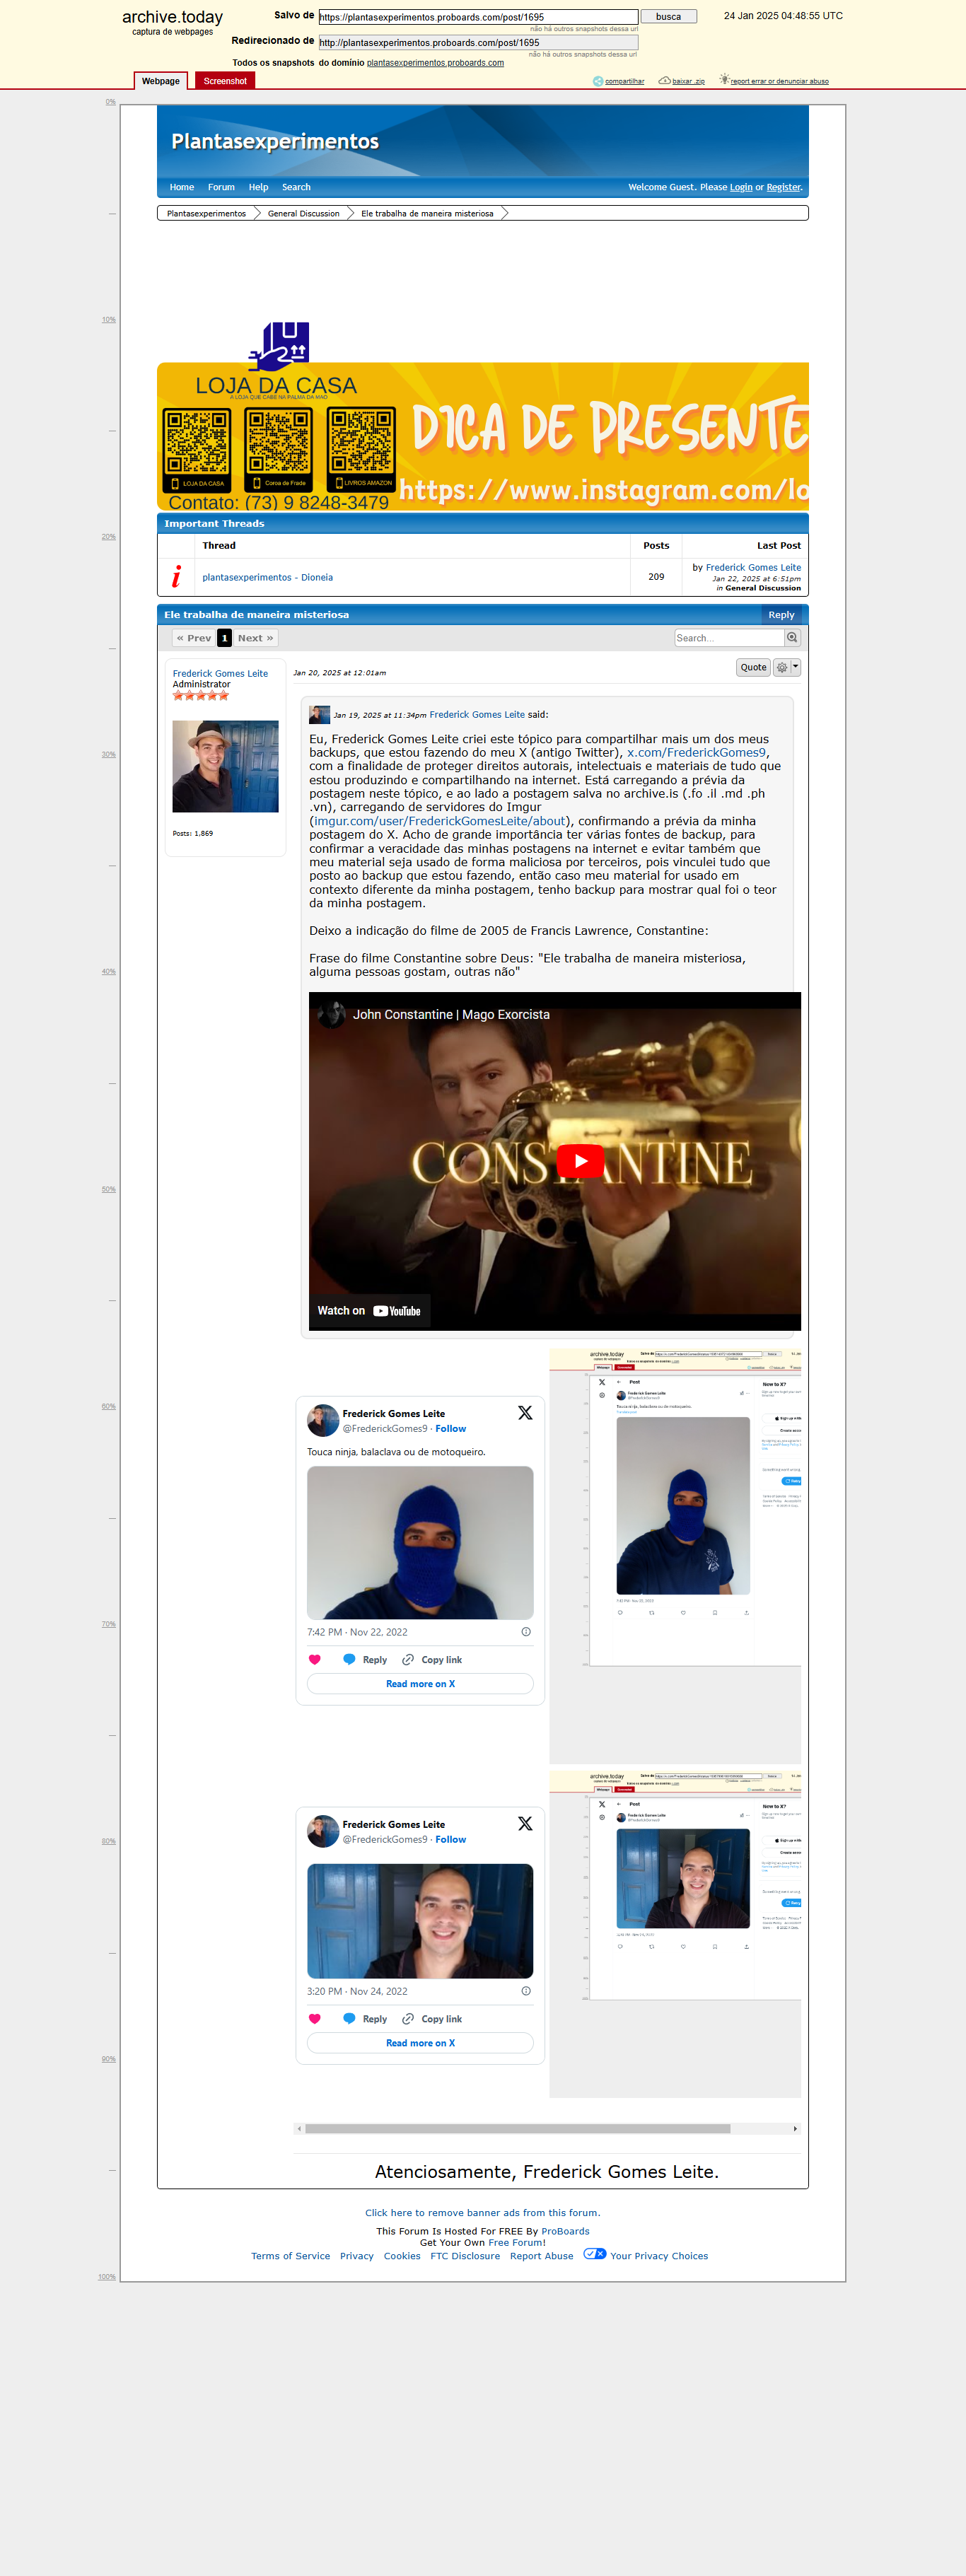This screenshot has width=966, height=2576.
Task: Click info icon on Nov 22 tweet
Action: [x=526, y=1632]
